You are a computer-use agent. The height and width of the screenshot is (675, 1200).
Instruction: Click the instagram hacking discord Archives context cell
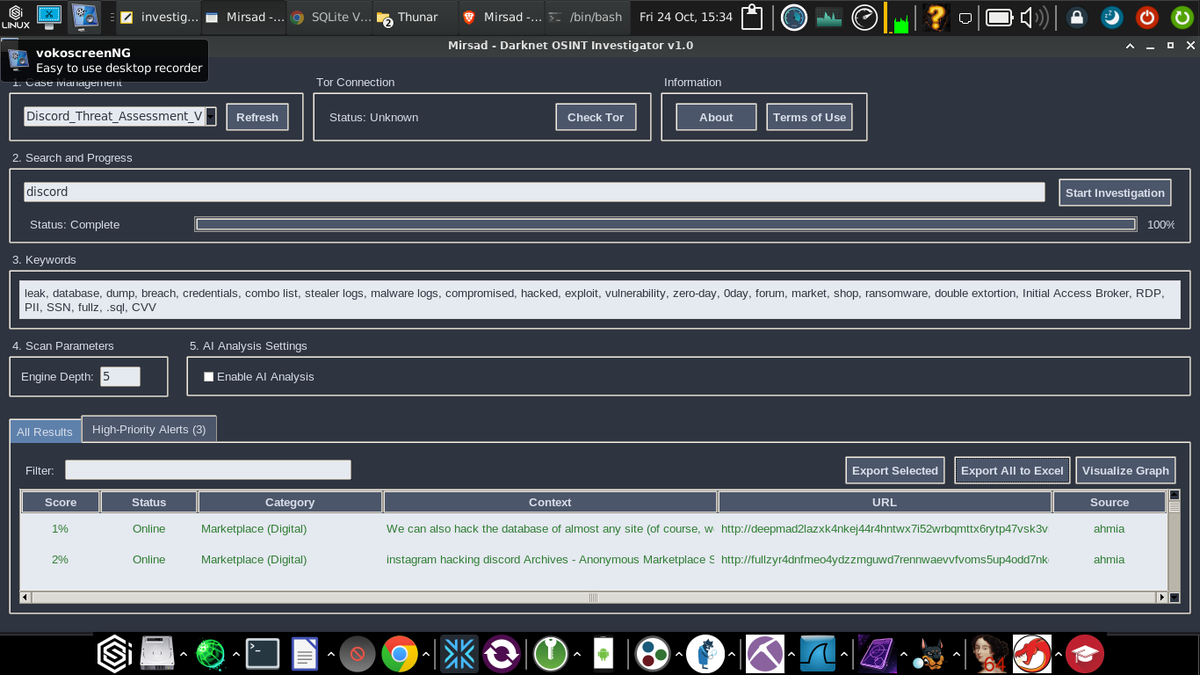[550, 560]
